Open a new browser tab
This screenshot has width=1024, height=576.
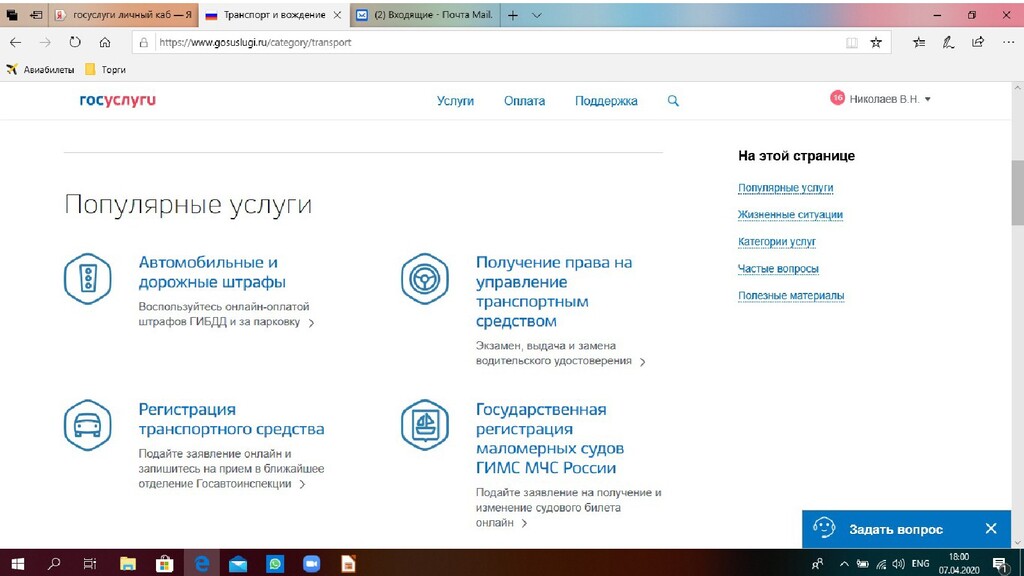(513, 14)
